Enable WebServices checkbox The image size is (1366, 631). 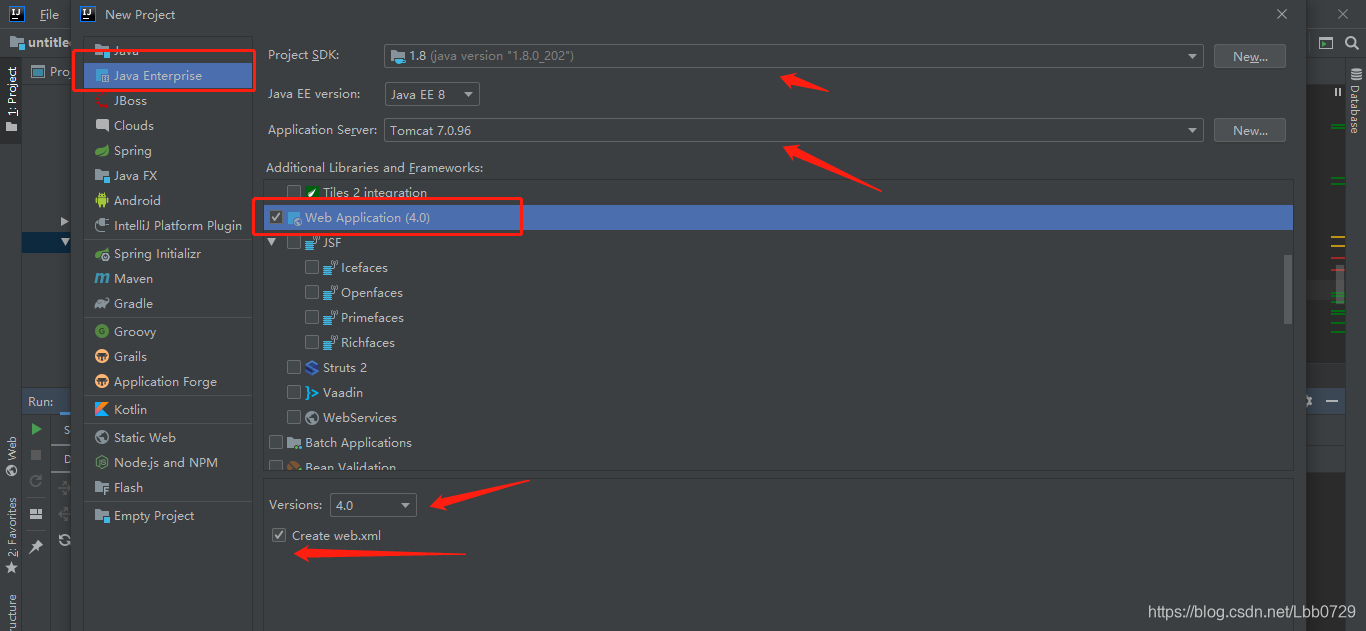pos(294,418)
